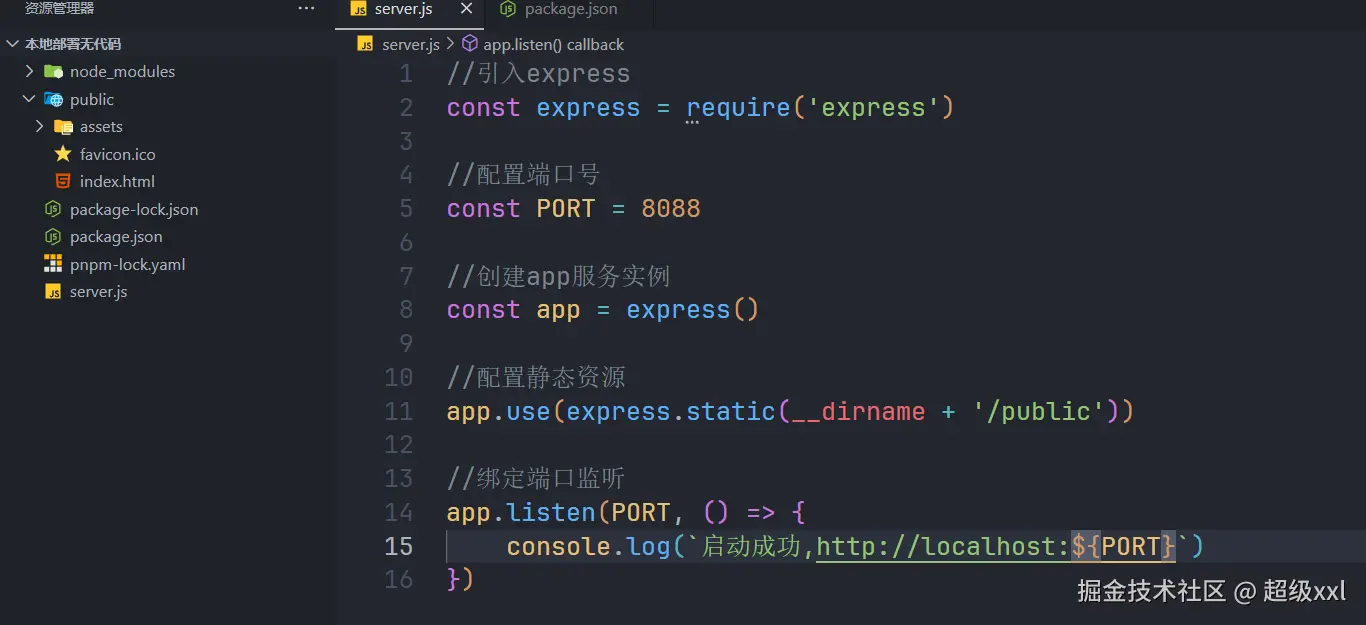This screenshot has height=625, width=1366.
Task: Click the cube symbol icon in breadcrumb
Action: click(469, 44)
